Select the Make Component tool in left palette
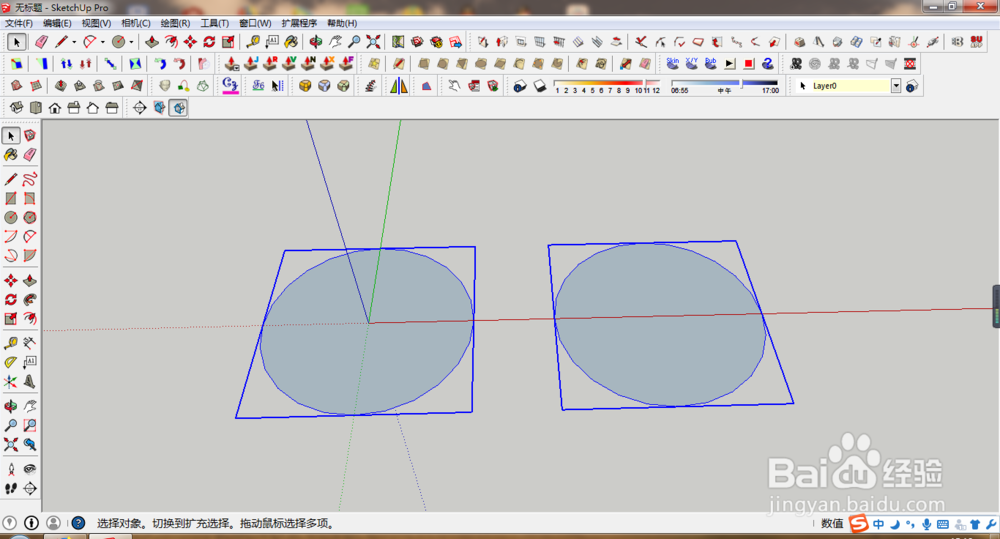Screen dimensions: 1000x539 29,136
